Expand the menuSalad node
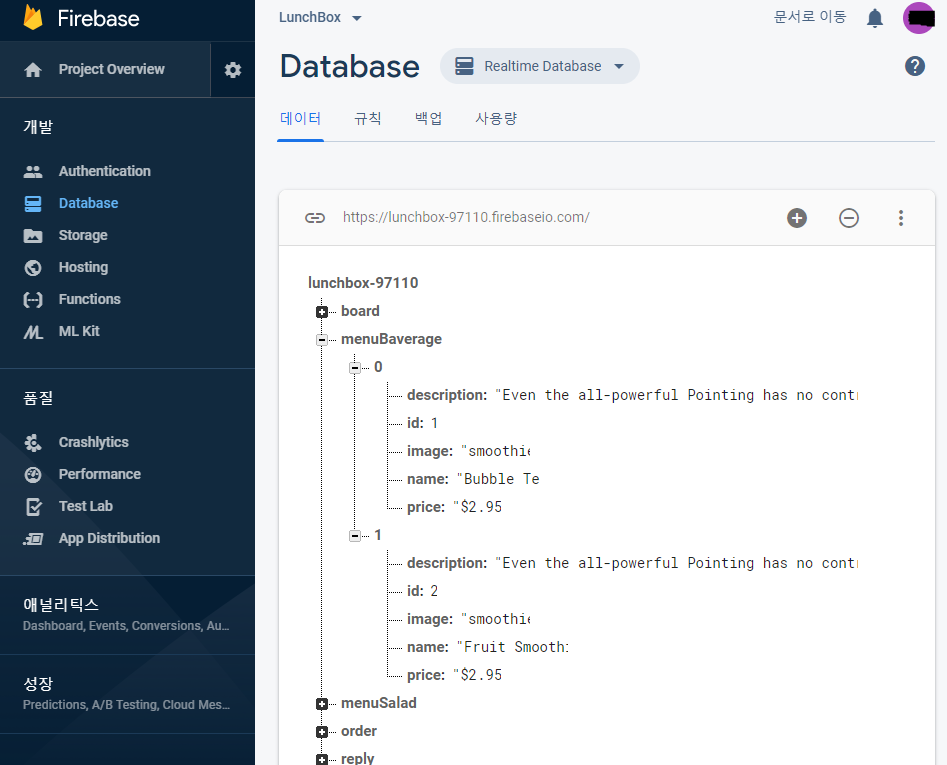 pos(322,703)
